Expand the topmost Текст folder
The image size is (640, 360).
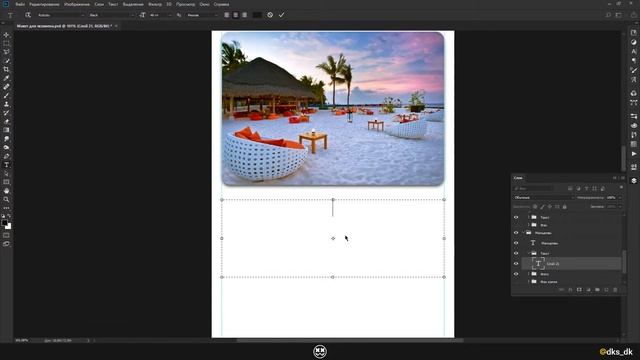pos(529,217)
